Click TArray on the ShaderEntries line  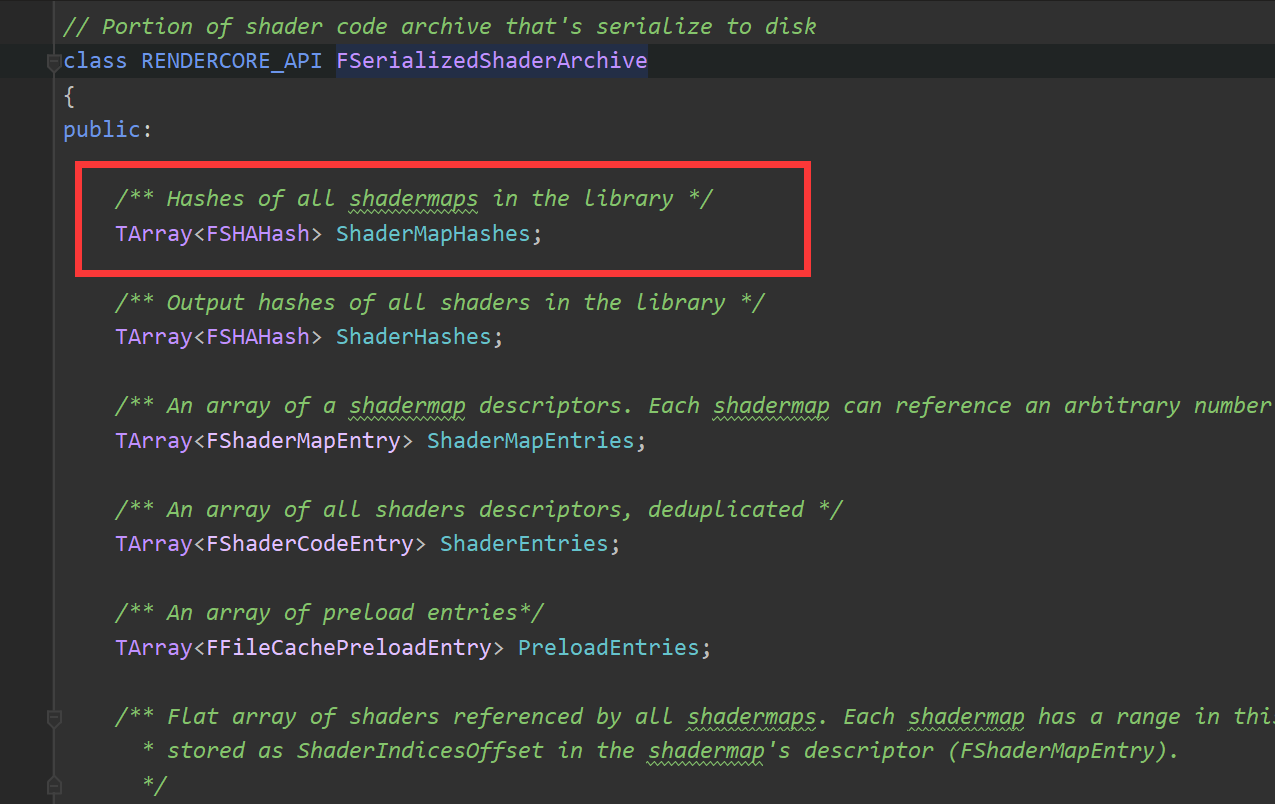[154, 544]
